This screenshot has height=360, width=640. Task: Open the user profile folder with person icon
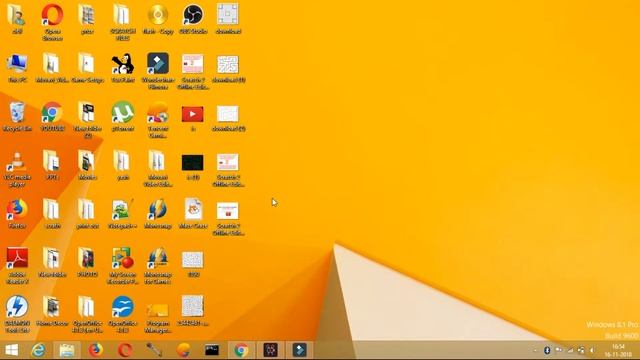[x=17, y=16]
